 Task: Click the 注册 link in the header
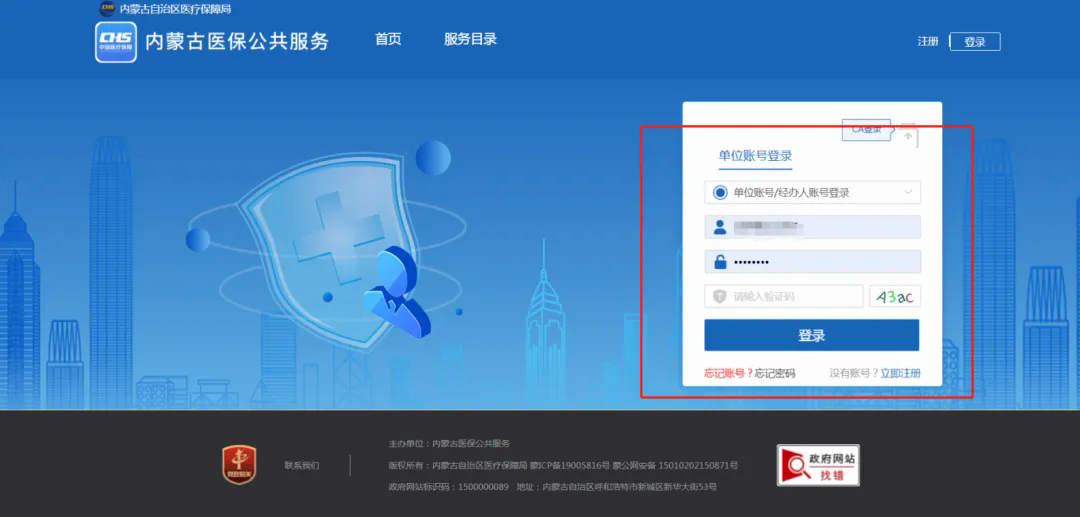928,41
